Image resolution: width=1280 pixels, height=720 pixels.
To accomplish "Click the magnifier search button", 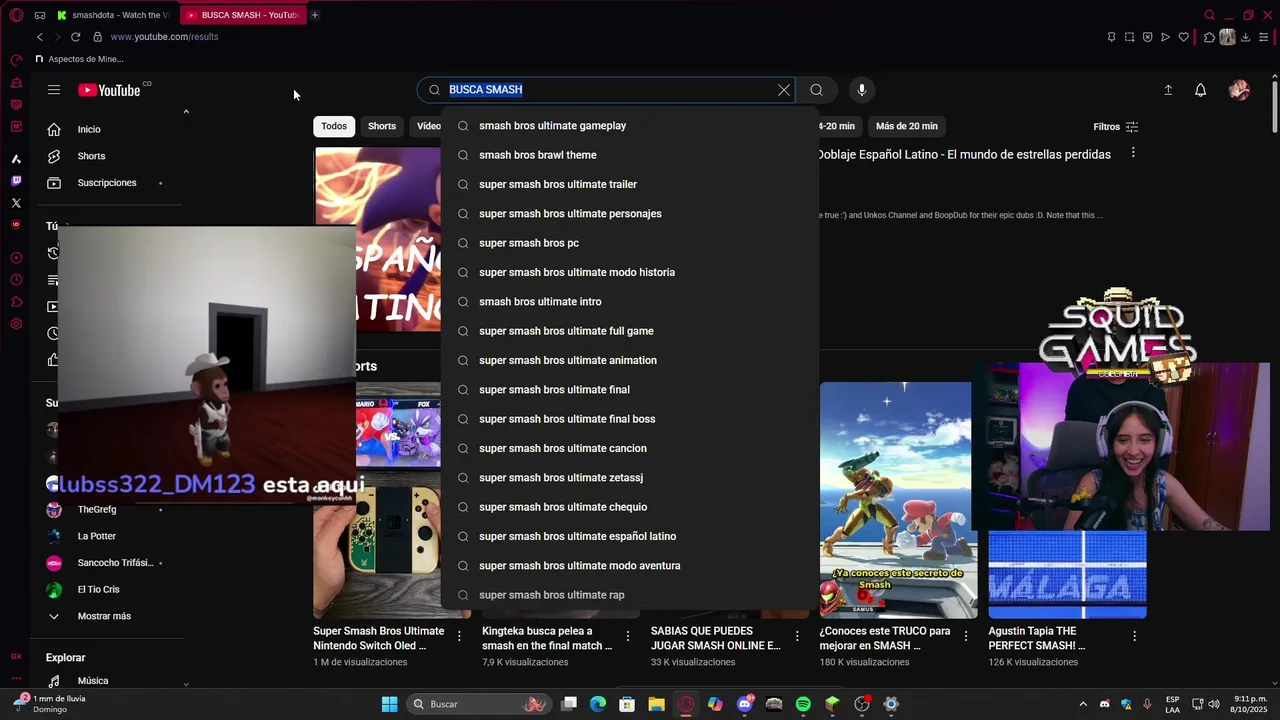I will pyautogui.click(x=817, y=90).
